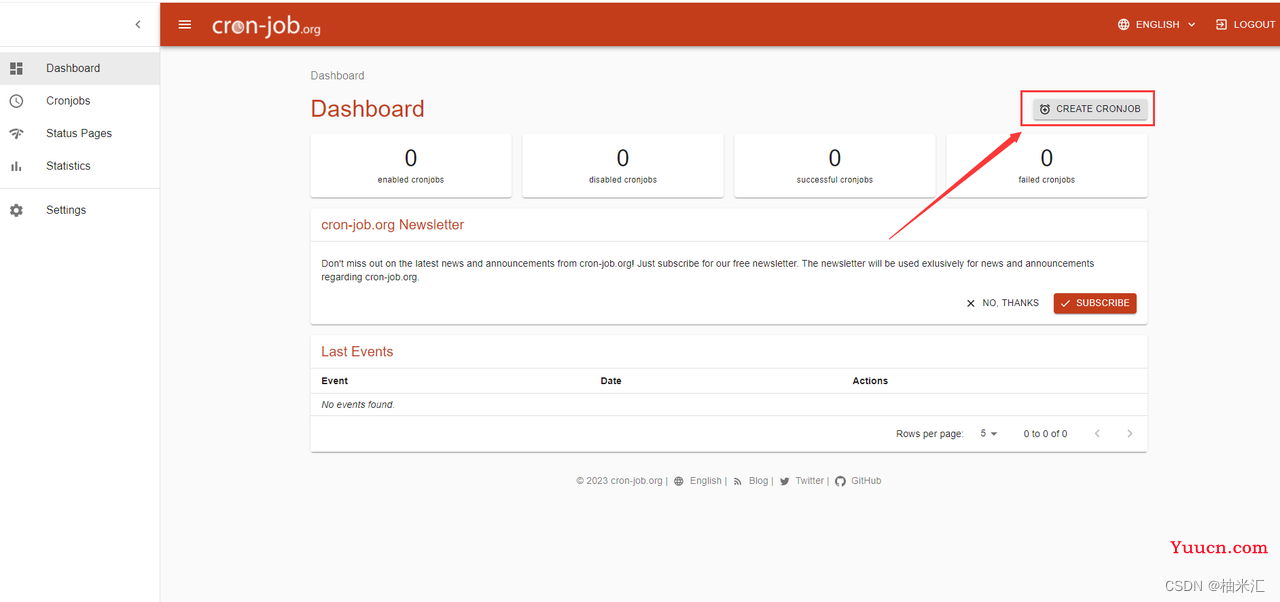Click the Actions column header
Viewport: 1280px width, 602px height.
coord(870,381)
